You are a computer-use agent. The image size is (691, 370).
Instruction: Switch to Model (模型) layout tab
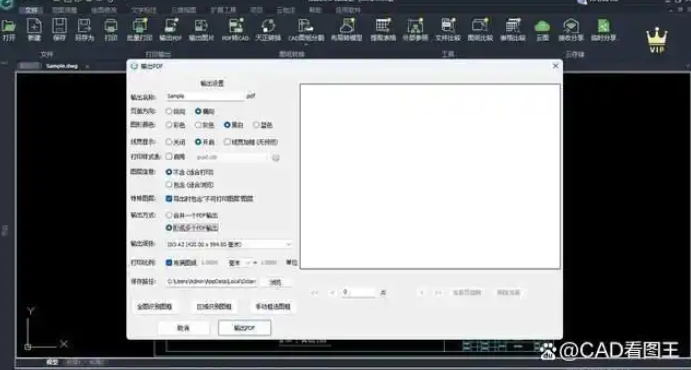point(52,362)
